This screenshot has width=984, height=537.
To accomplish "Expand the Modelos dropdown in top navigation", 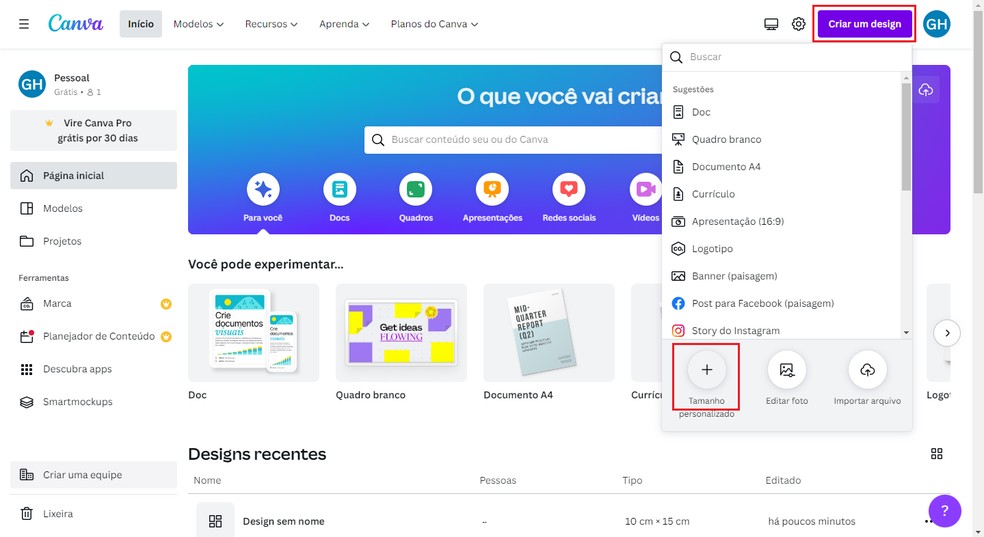I will [198, 24].
